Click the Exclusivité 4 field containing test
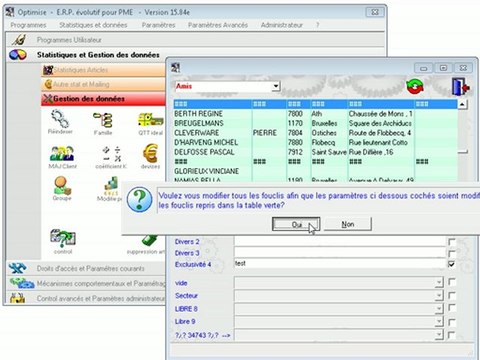Screen dimensions: 480x360 coord(339,264)
